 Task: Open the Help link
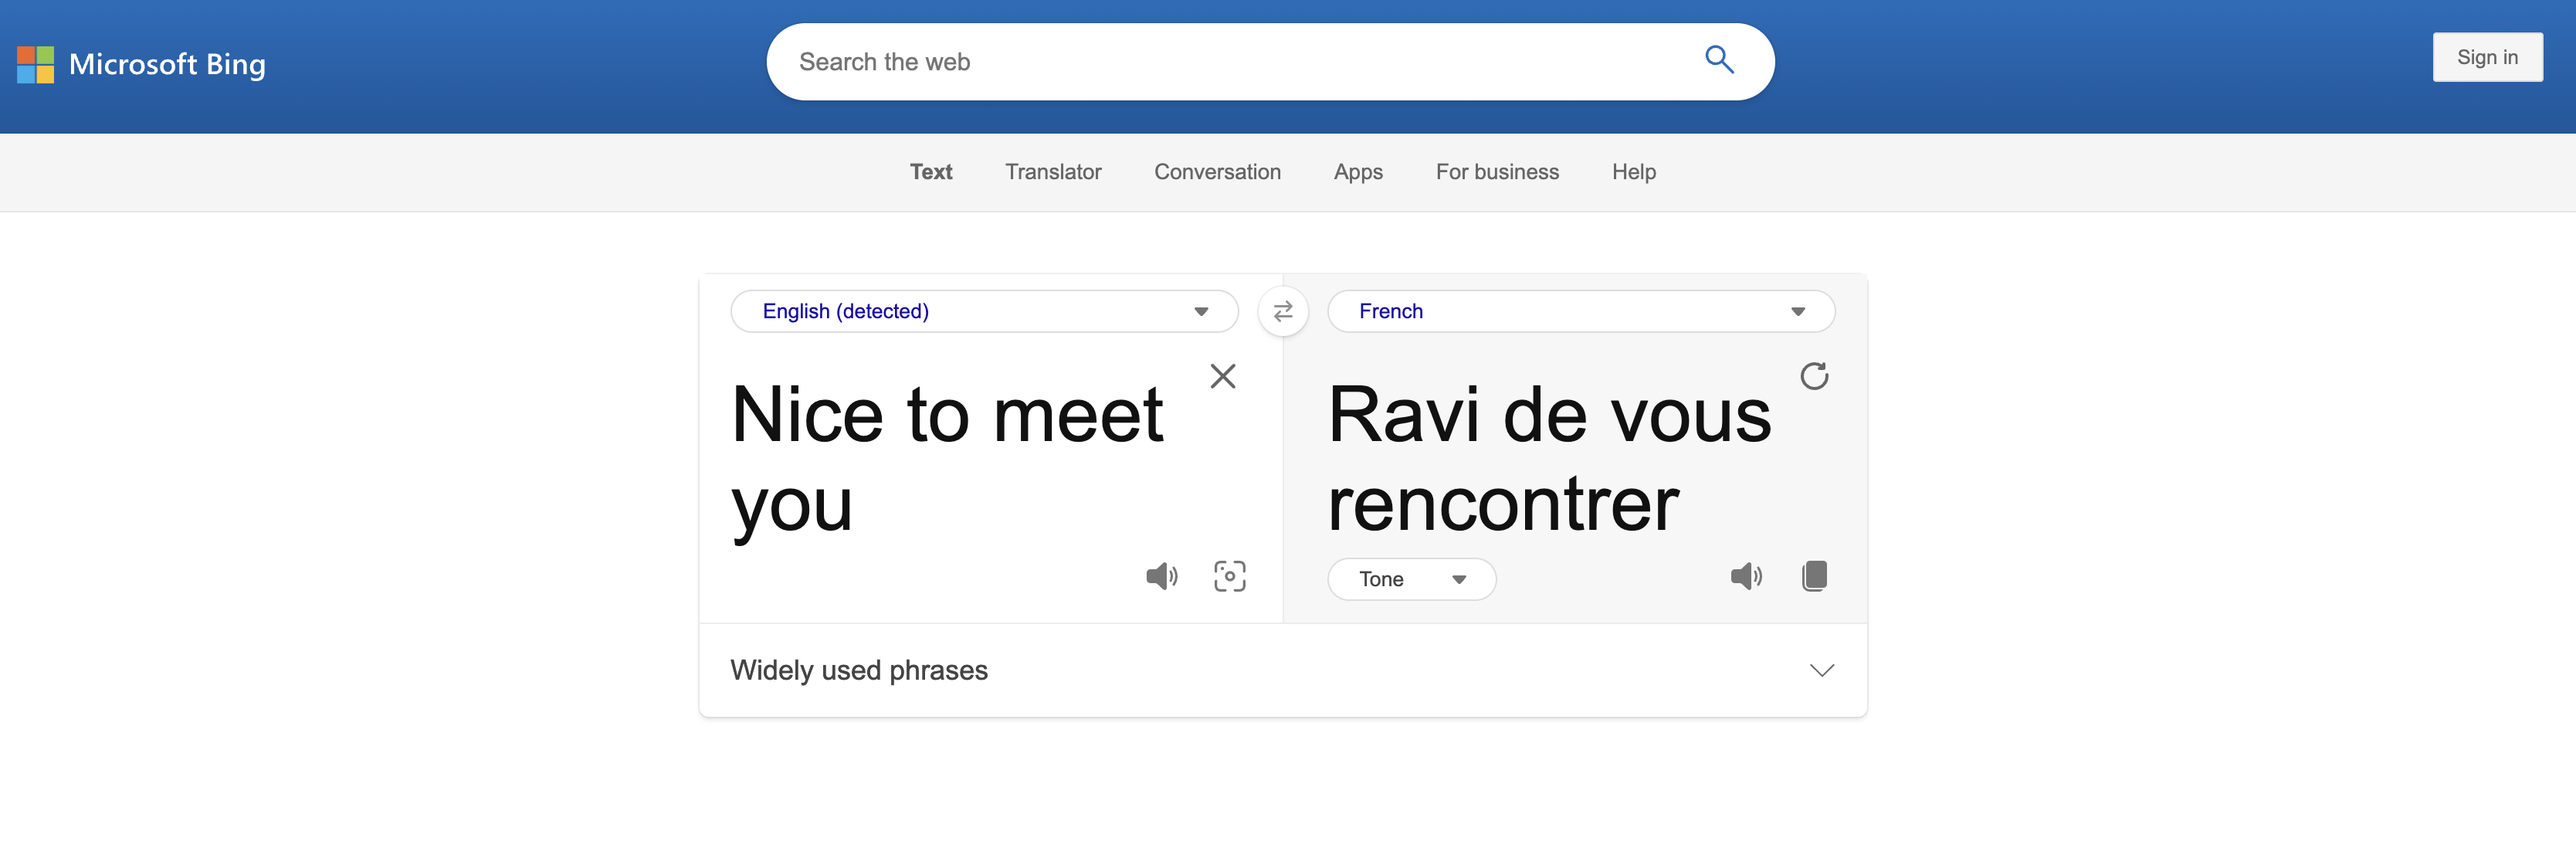tap(1634, 172)
